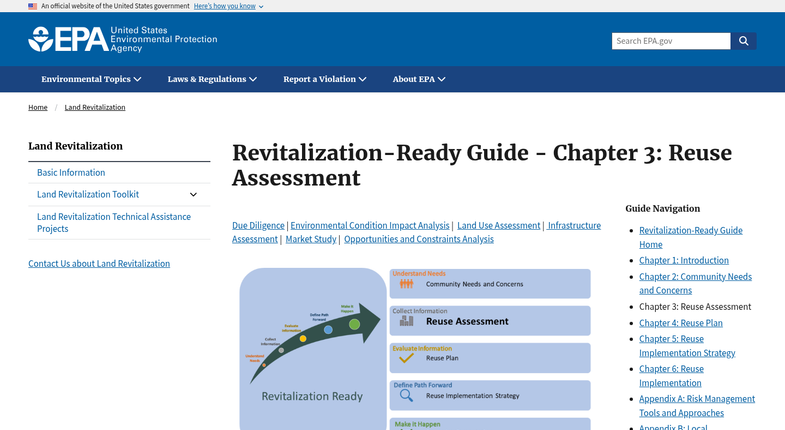The width and height of the screenshot is (785, 430).
Task: Jump to Land Use Assessment section
Action: [499, 226]
